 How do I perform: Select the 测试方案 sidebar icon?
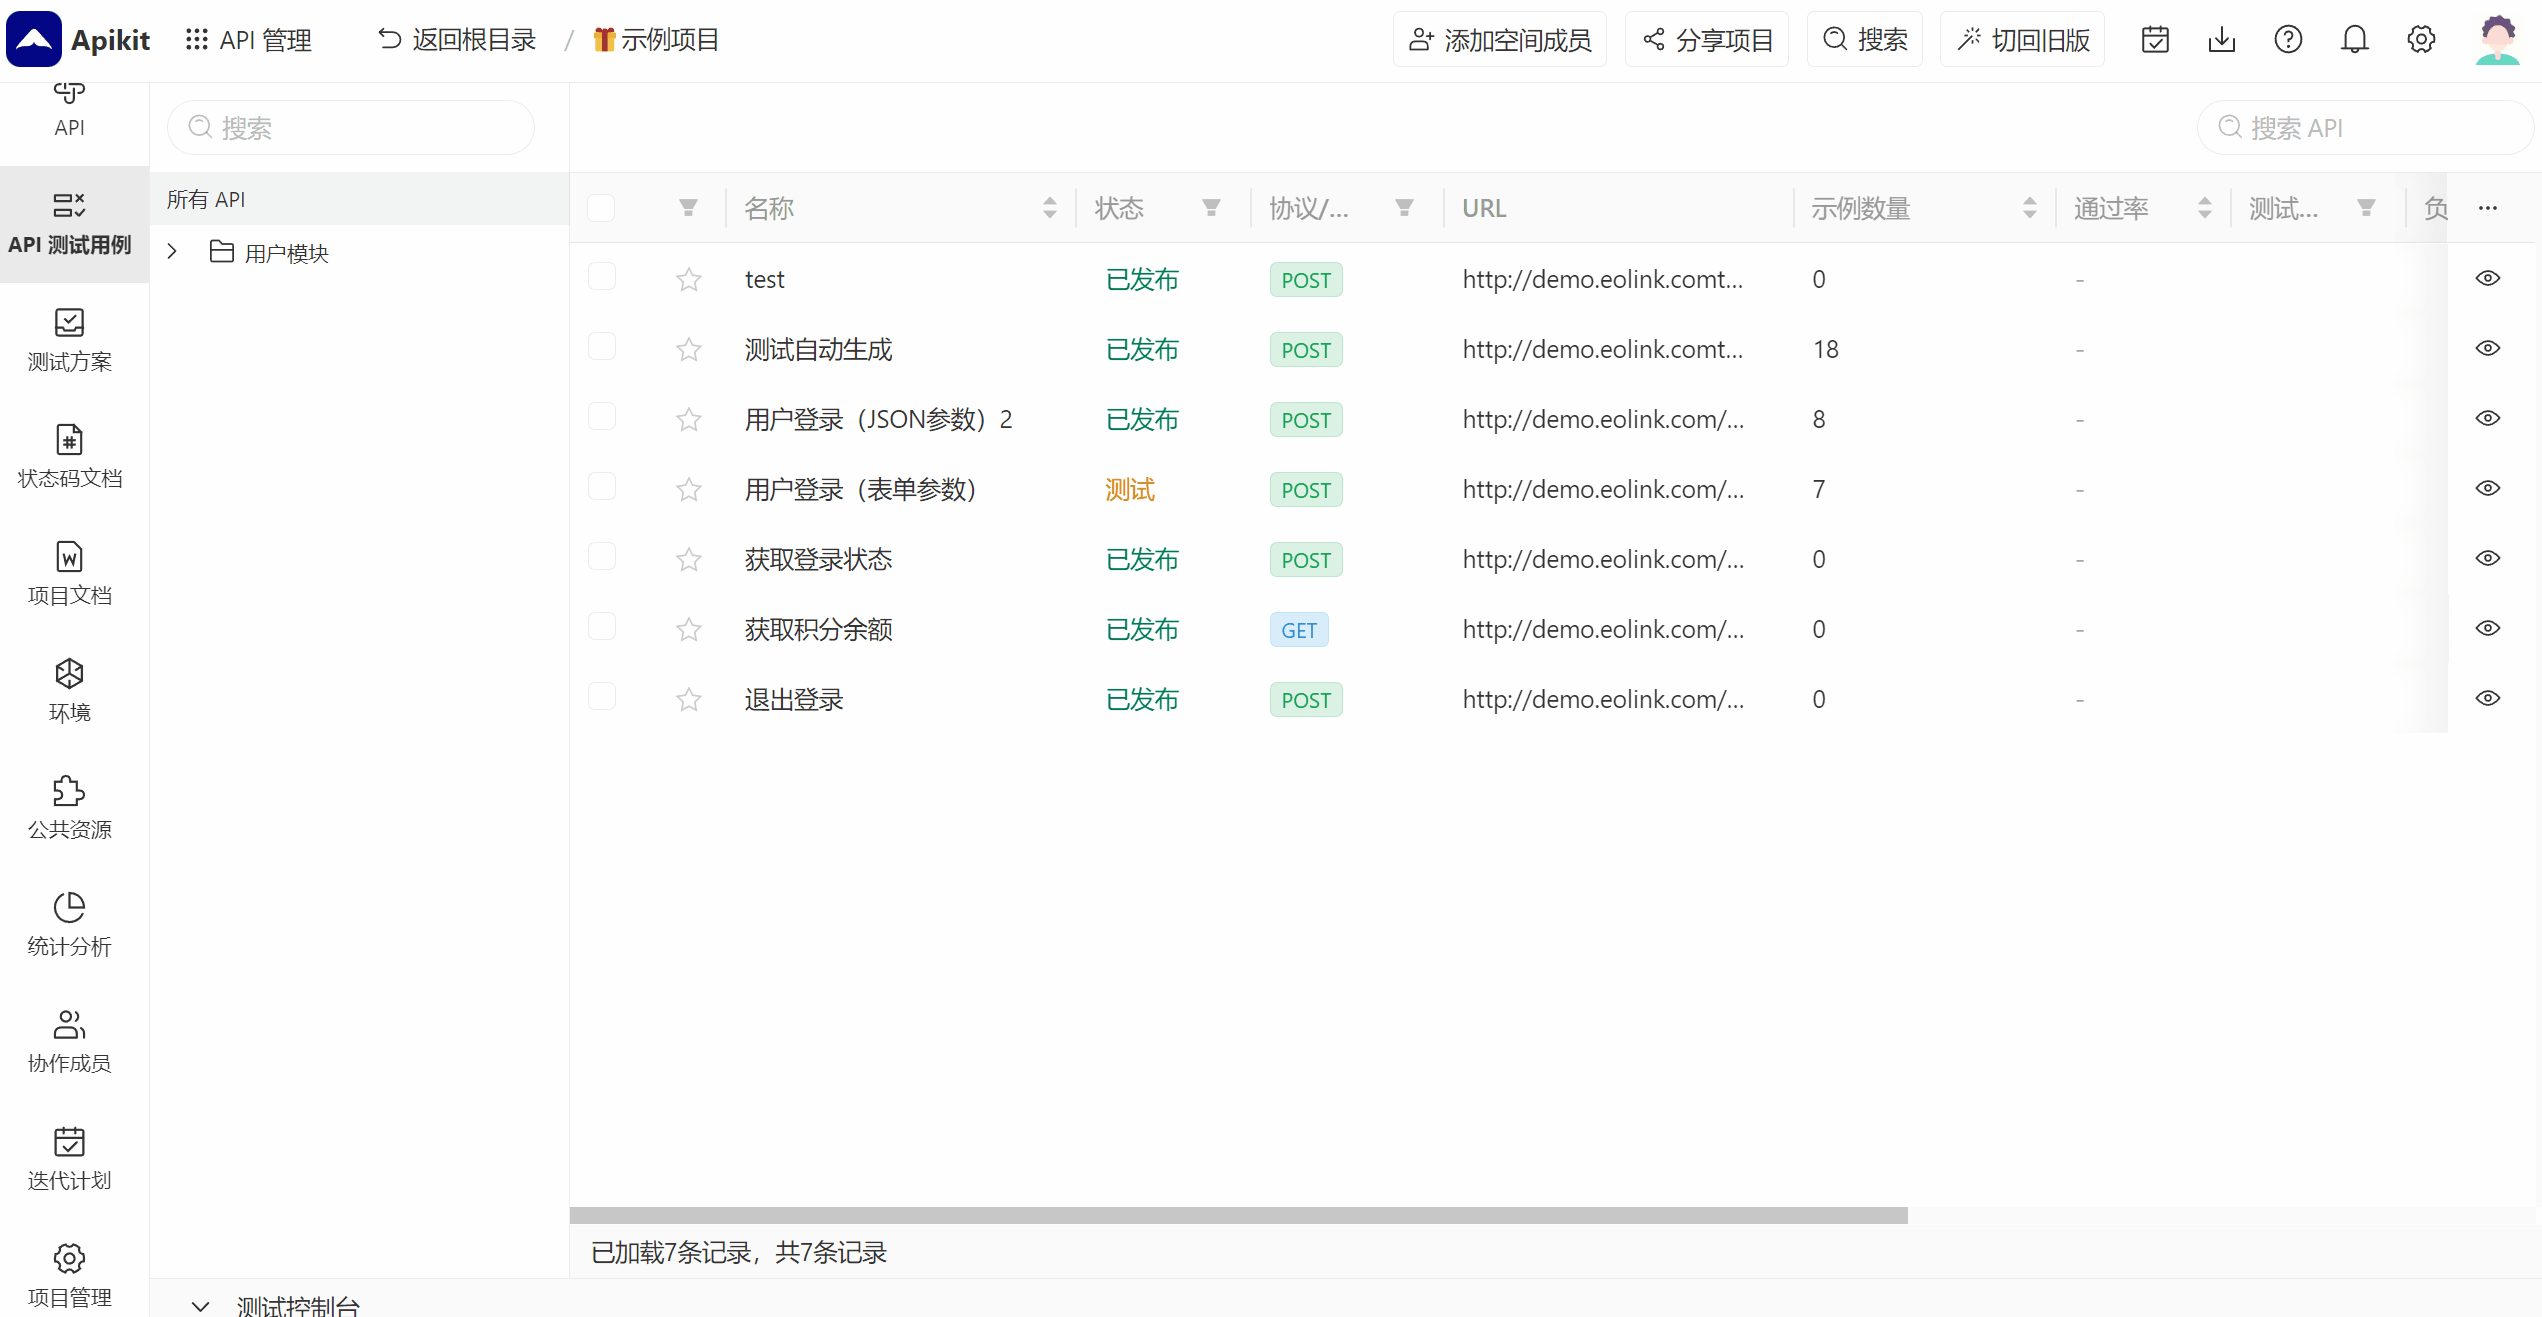pos(69,340)
